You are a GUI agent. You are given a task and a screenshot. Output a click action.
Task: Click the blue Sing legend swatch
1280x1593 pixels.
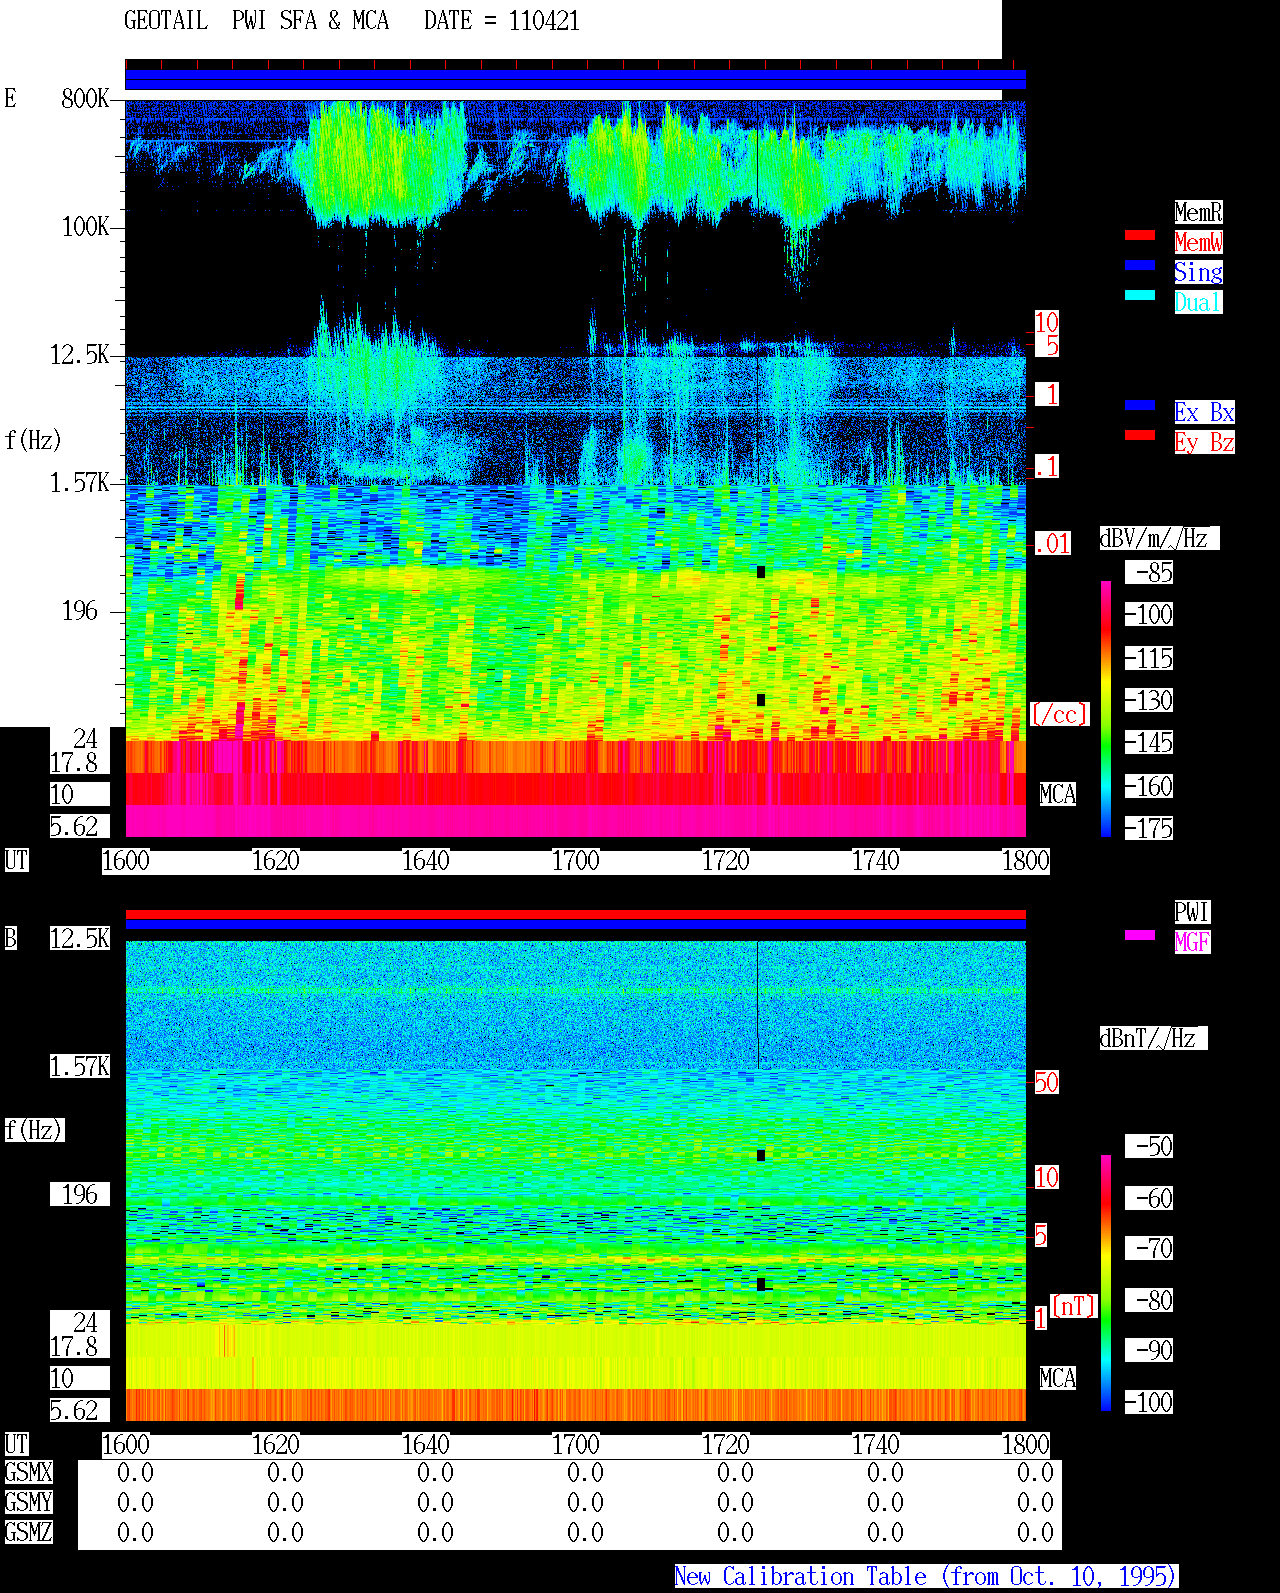pyautogui.click(x=1140, y=265)
